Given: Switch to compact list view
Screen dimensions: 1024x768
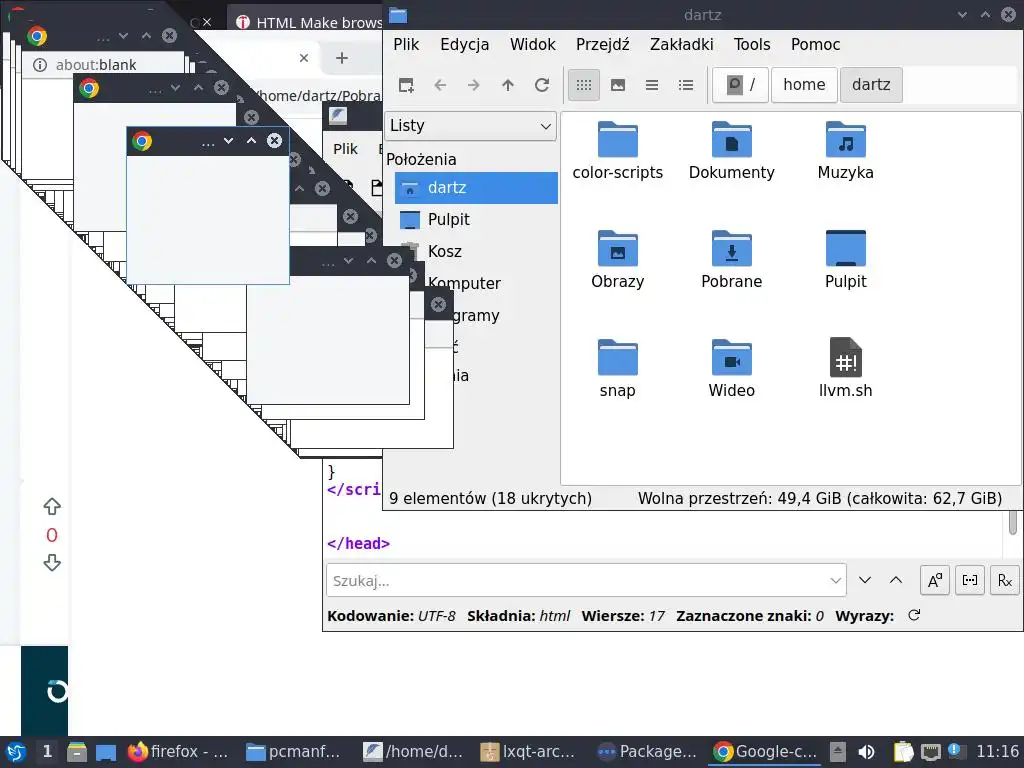Looking at the screenshot, I should pos(652,85).
